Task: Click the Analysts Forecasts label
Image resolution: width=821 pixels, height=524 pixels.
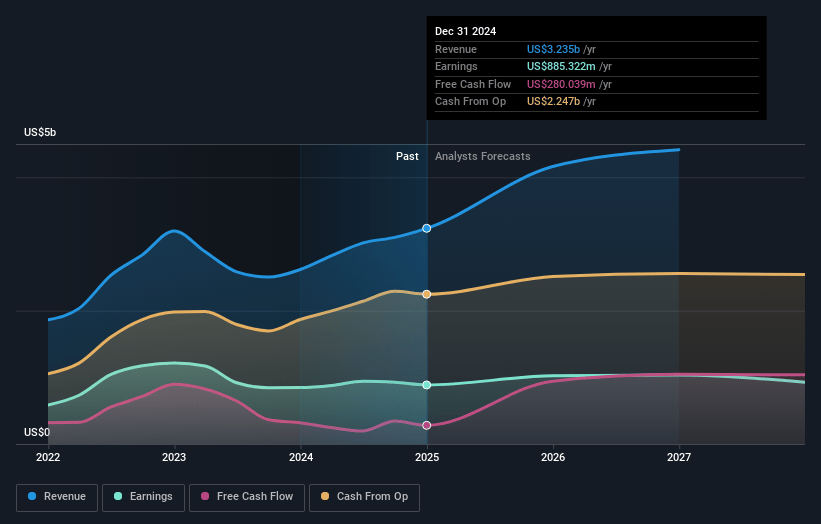Action: [483, 156]
